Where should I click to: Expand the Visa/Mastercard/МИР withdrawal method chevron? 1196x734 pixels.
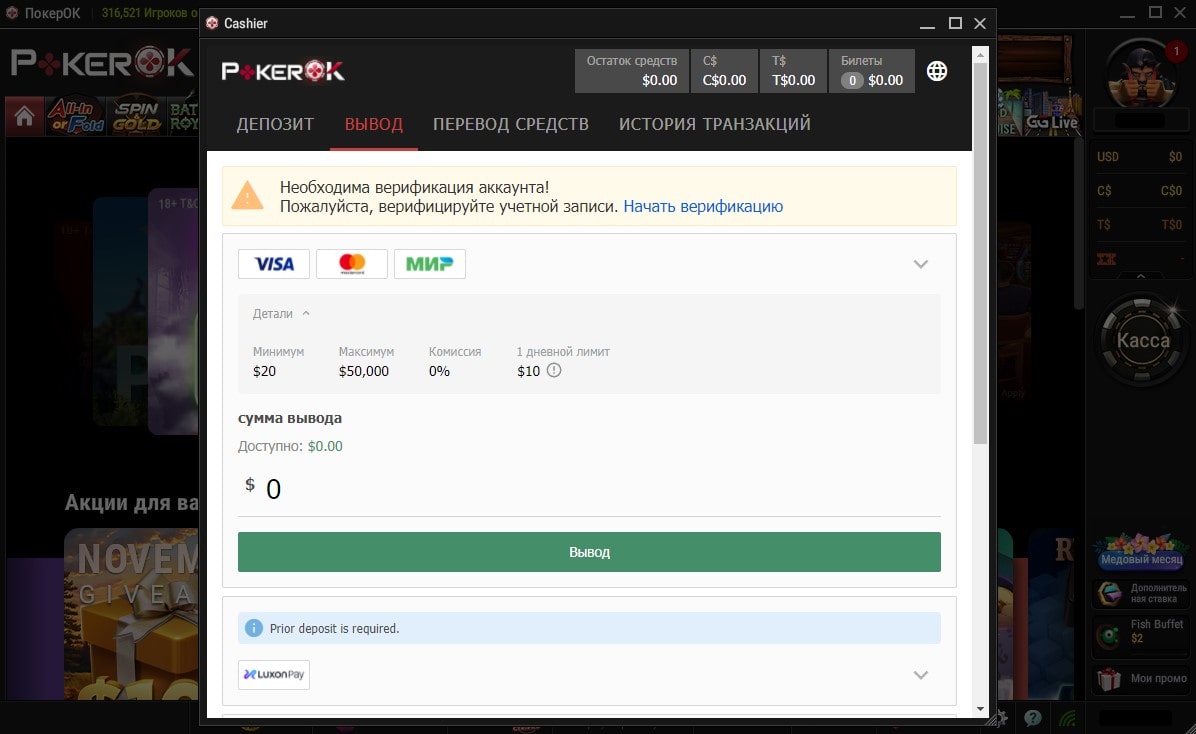click(x=921, y=264)
